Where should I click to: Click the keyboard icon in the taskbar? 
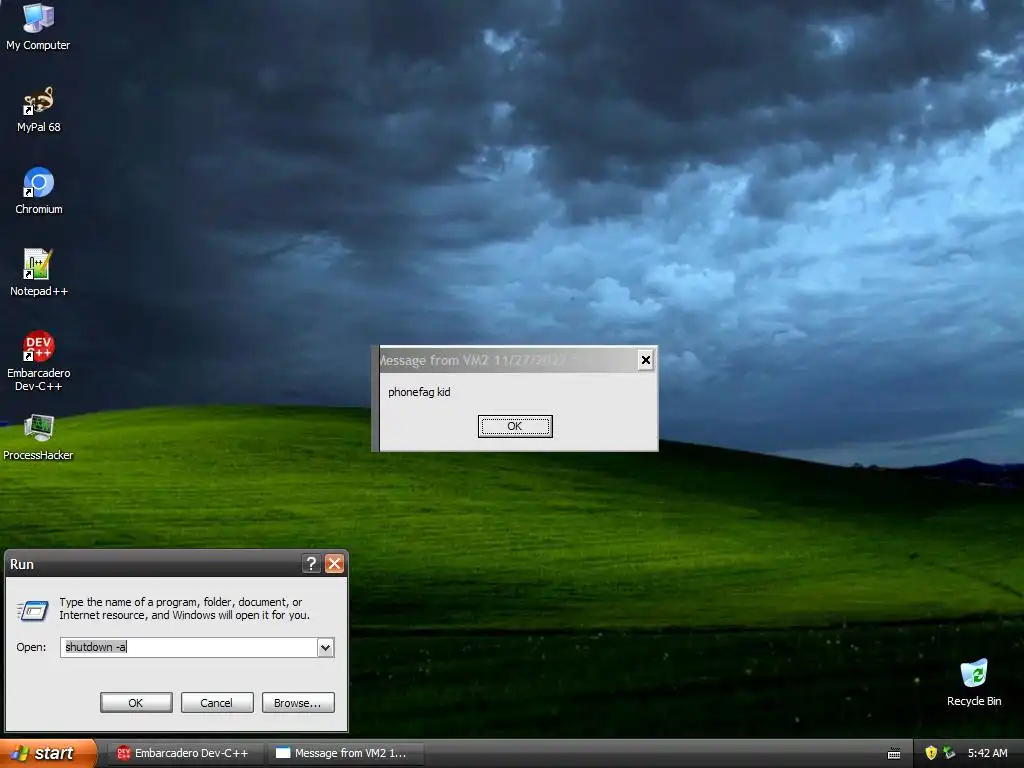(894, 754)
